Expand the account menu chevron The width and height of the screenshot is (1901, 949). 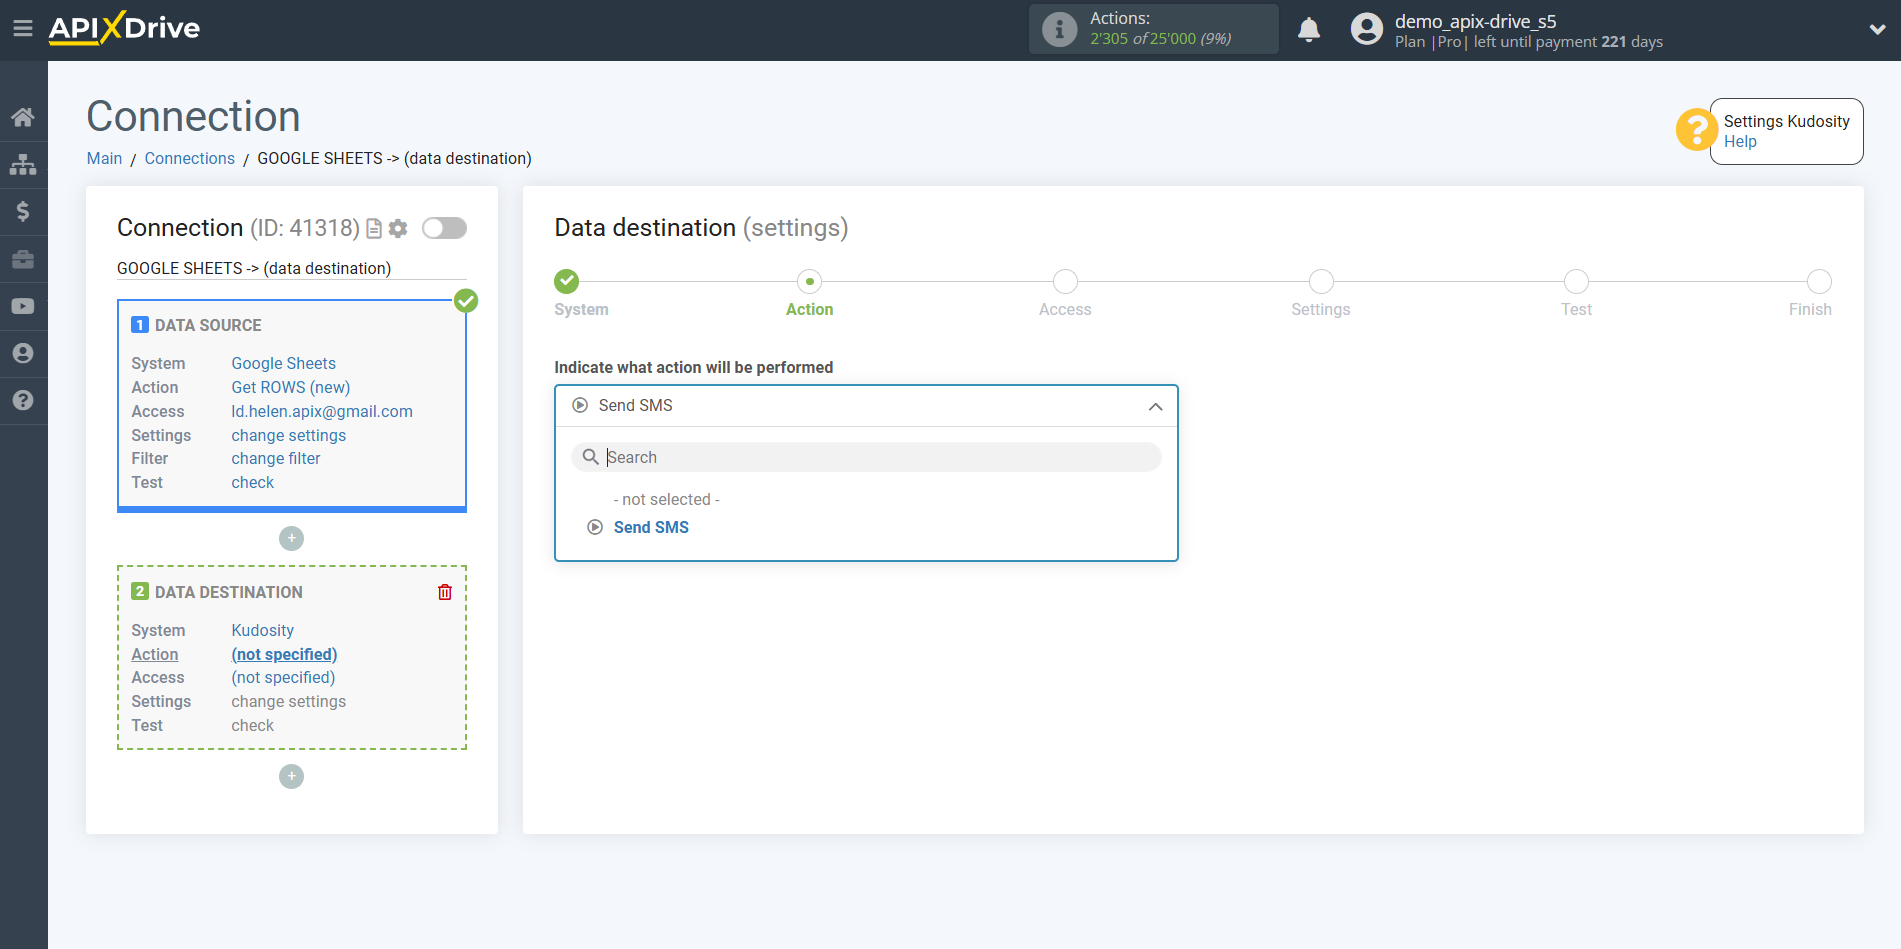pyautogui.click(x=1877, y=29)
